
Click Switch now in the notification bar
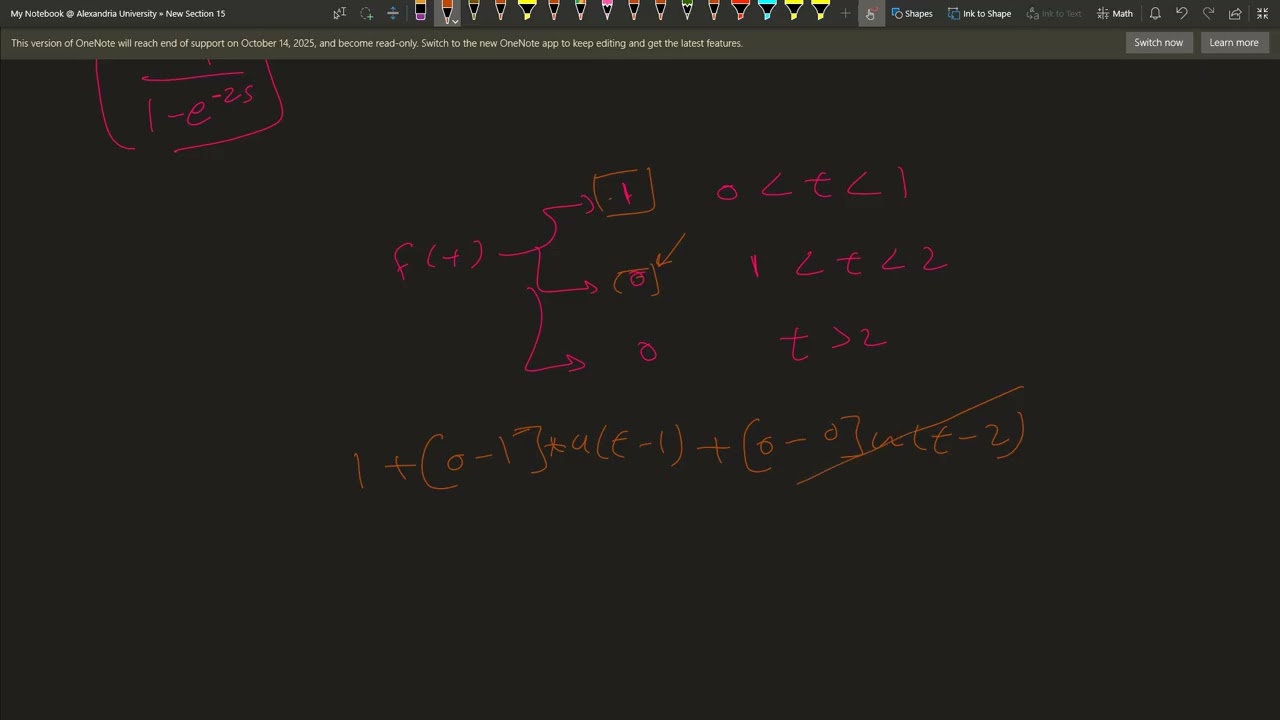coord(1158,43)
